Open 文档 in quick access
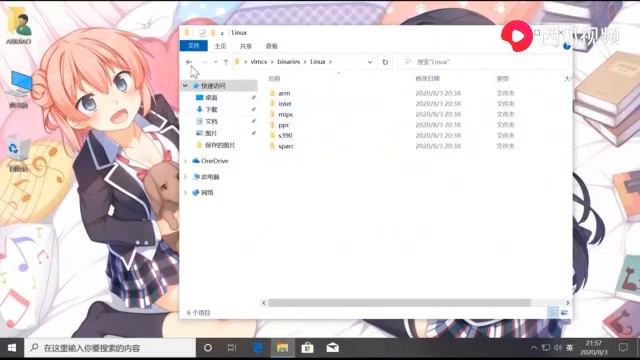Viewport: 640px width, 360px height. [211, 121]
